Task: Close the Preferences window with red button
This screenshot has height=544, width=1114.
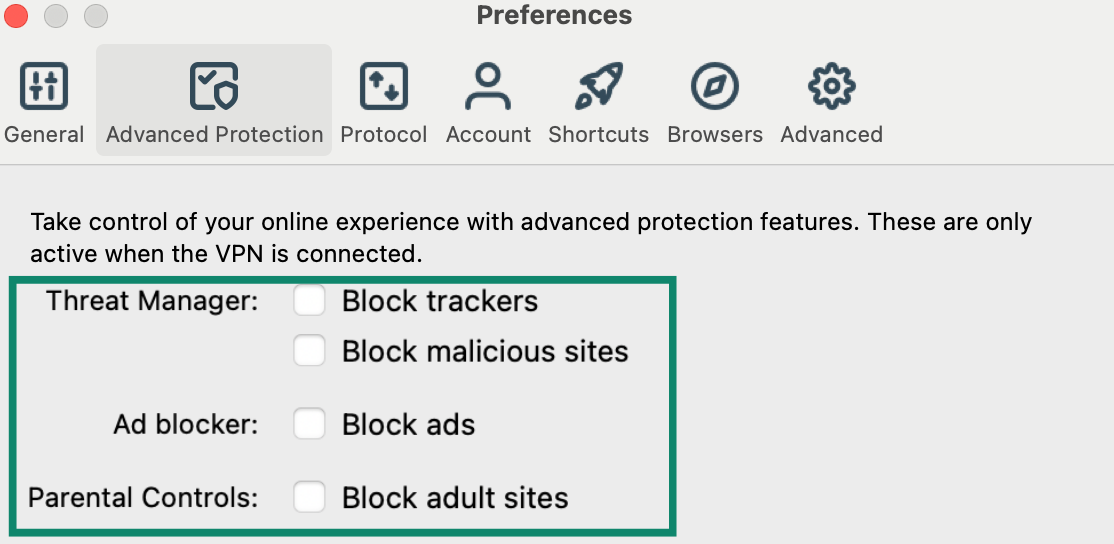Action: coord(17,16)
